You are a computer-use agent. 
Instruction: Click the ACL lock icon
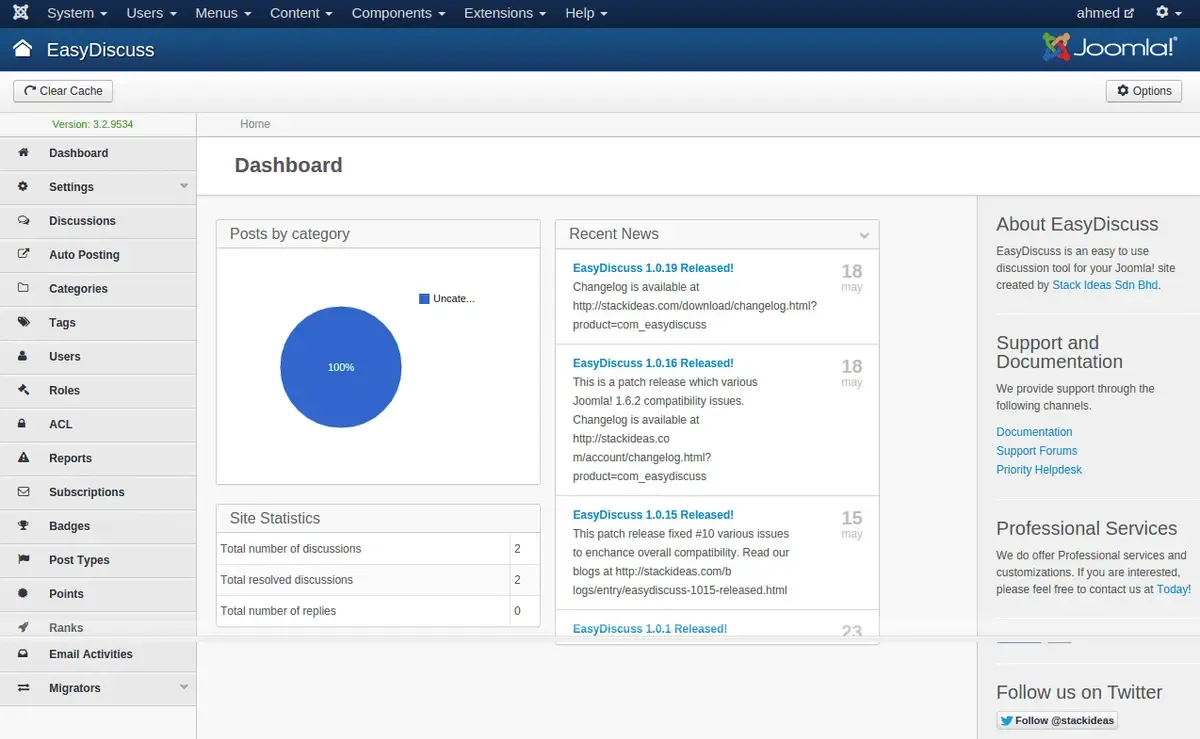point(24,424)
